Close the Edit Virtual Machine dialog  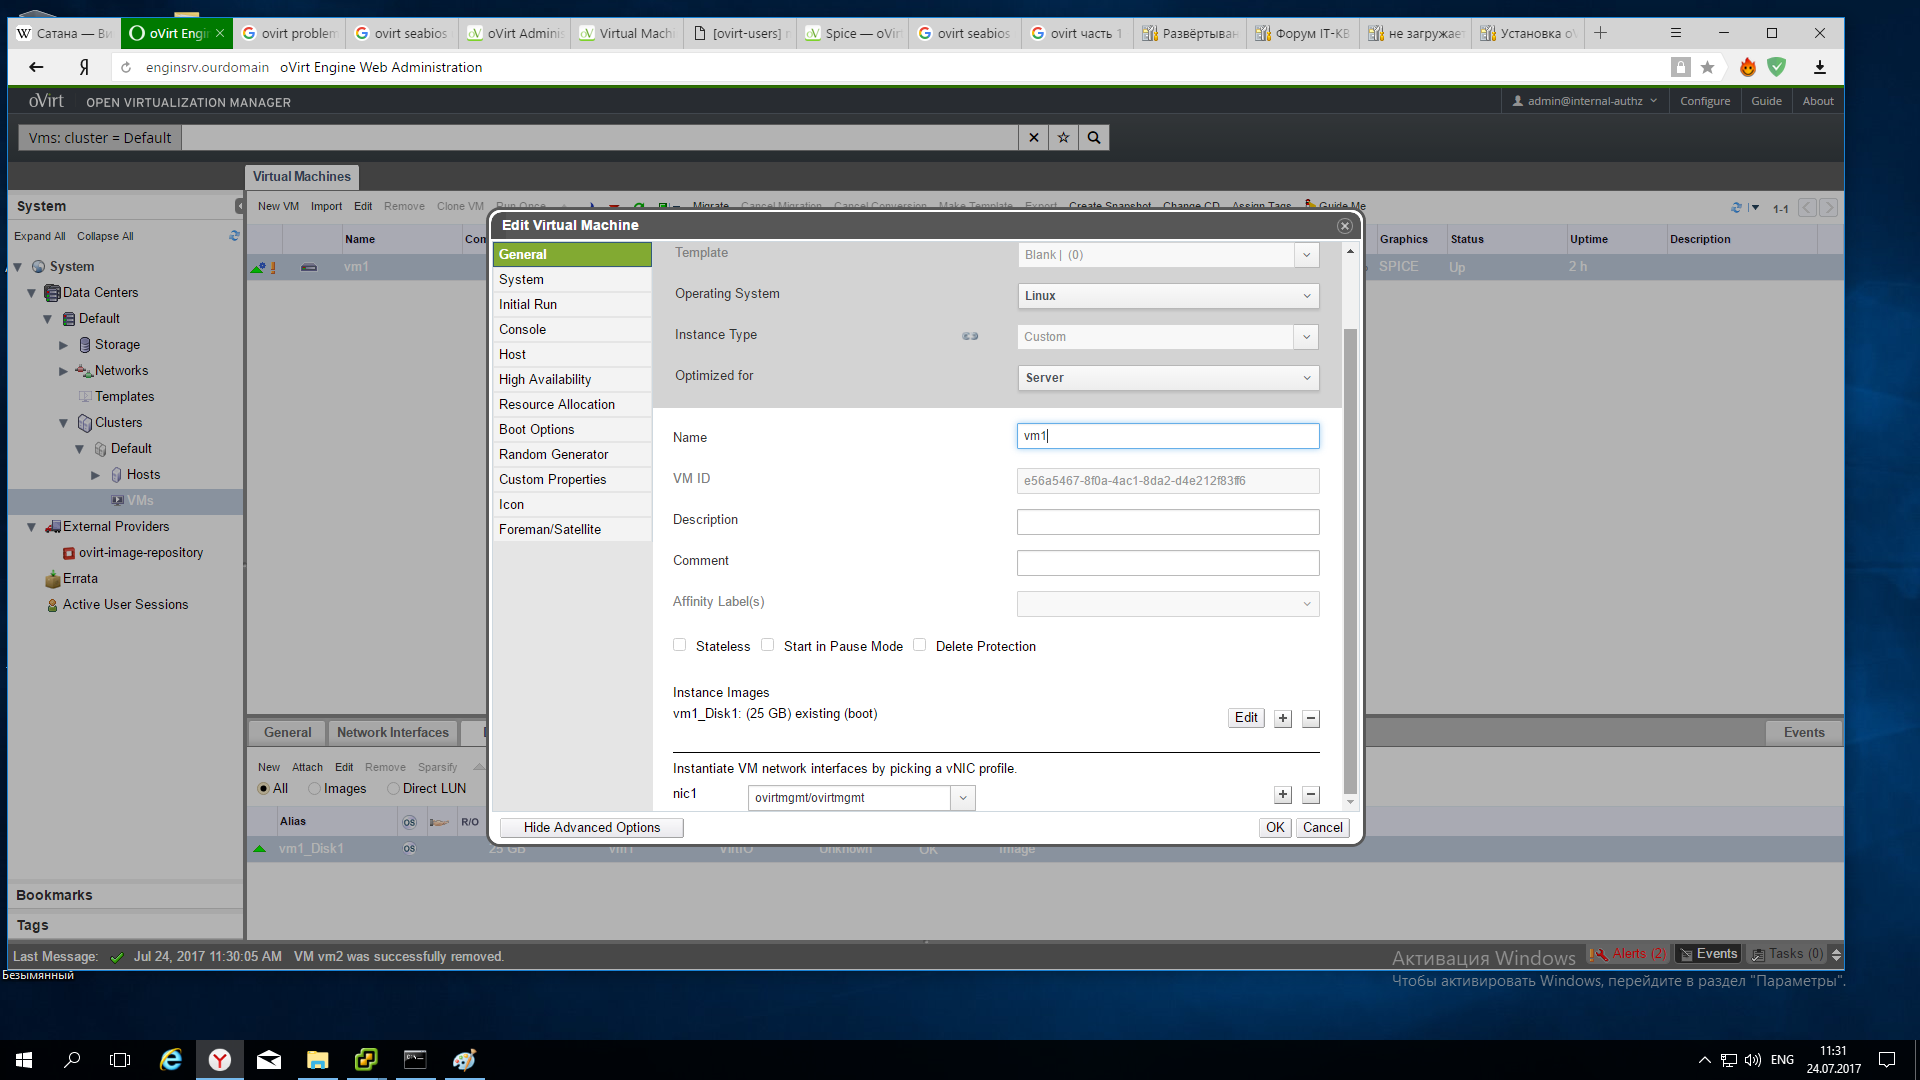(1345, 226)
